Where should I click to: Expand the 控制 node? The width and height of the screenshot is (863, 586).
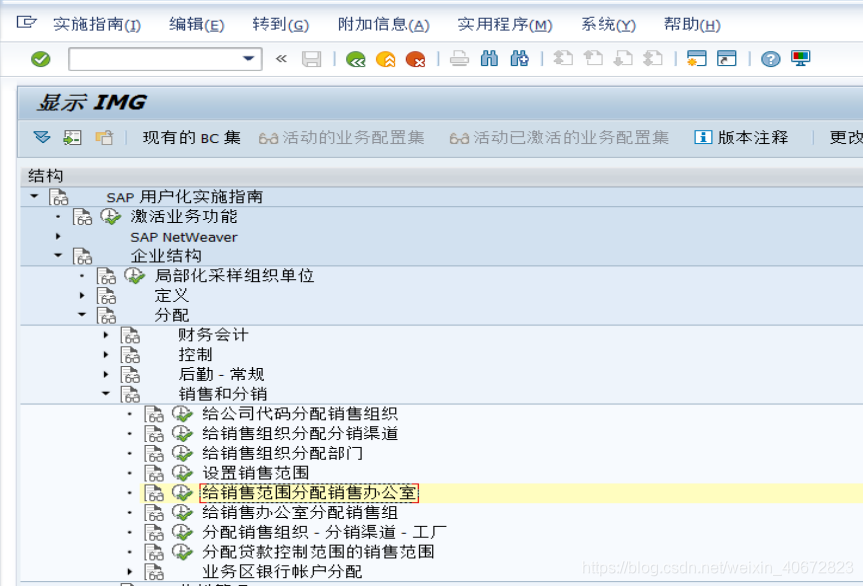pos(106,354)
